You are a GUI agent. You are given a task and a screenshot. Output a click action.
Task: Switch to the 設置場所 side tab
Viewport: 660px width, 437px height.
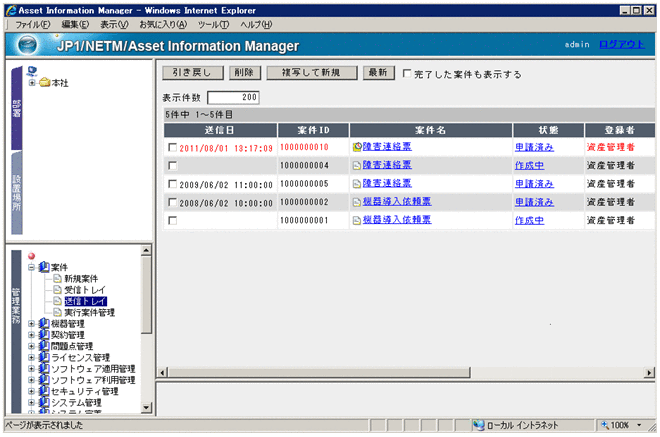17,192
